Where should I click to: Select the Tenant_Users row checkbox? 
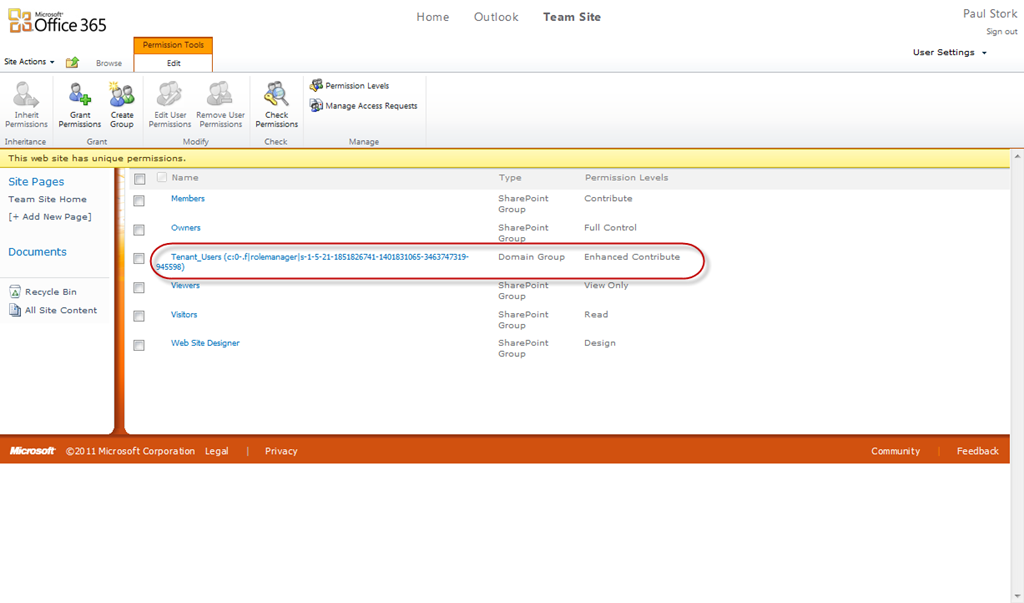click(140, 258)
